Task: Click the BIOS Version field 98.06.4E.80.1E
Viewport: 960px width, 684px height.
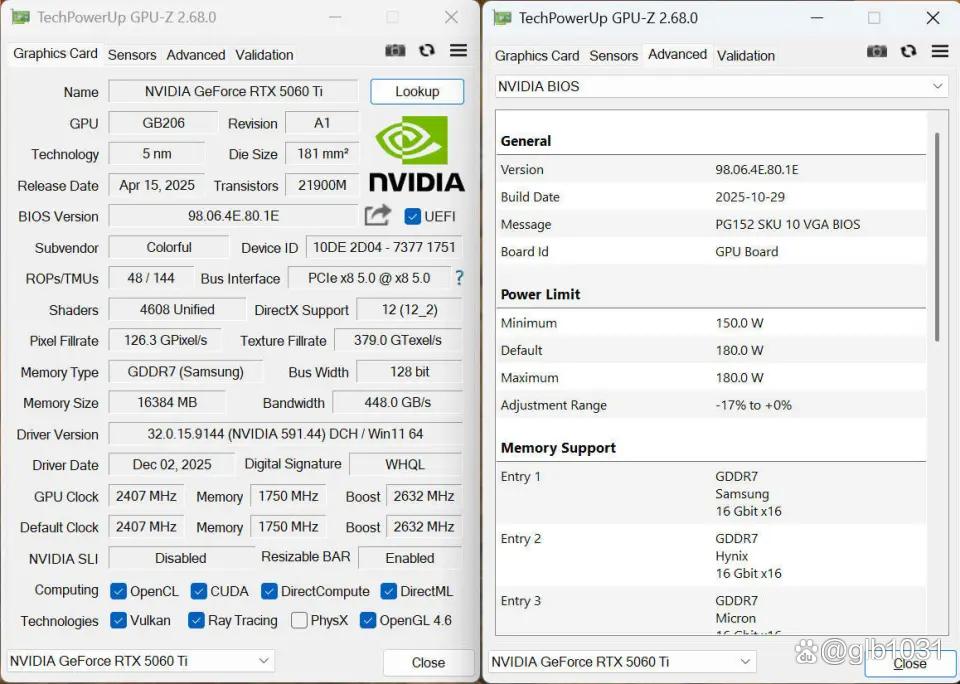Action: point(233,216)
